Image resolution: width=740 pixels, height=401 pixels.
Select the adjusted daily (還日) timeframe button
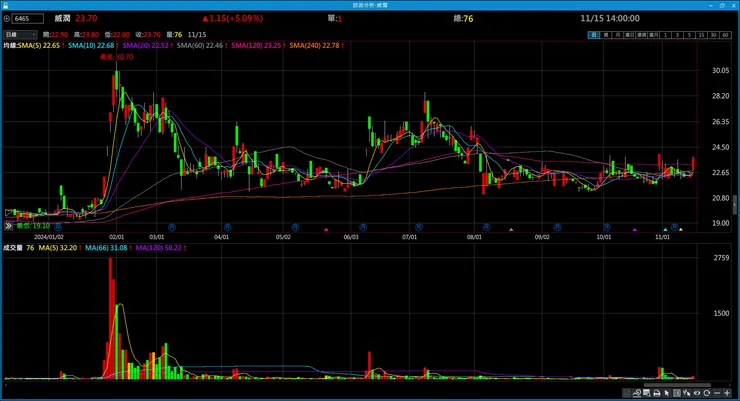[630, 34]
